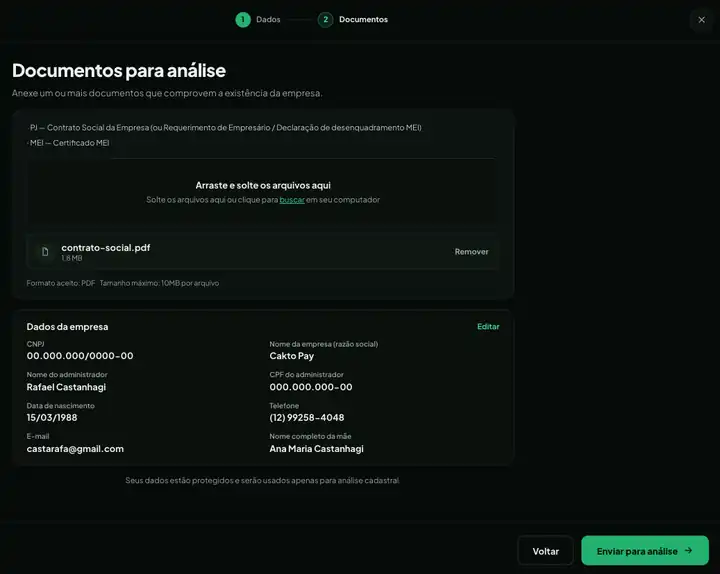Click the CPF value 000.000.000-00
This screenshot has height=574, width=720.
click(x=311, y=387)
